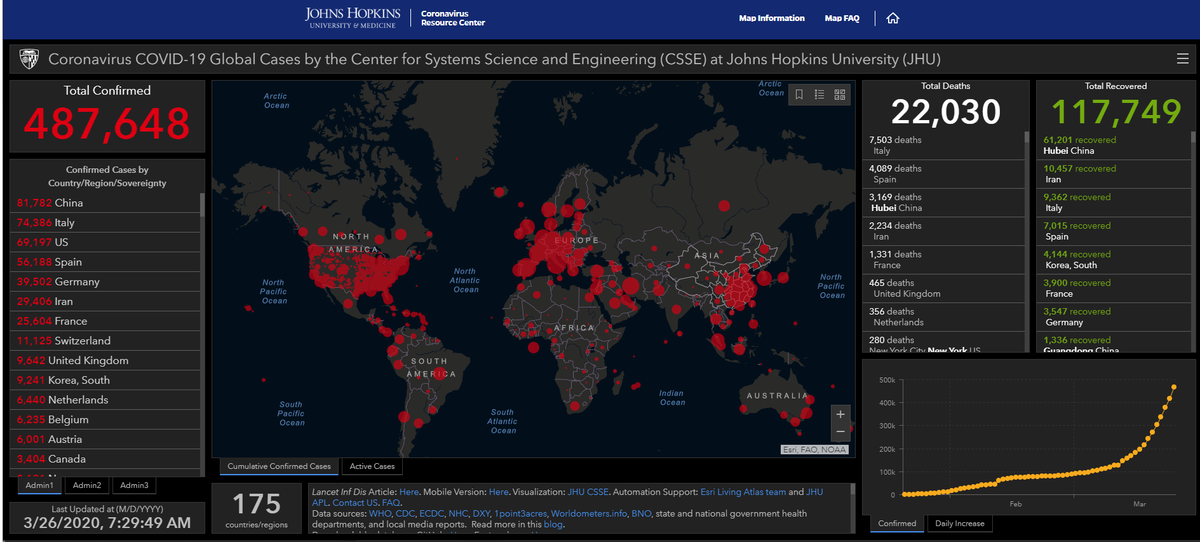Select '10,457 recovered Iran' row
This screenshot has height=542, width=1200.
pos(1114,174)
